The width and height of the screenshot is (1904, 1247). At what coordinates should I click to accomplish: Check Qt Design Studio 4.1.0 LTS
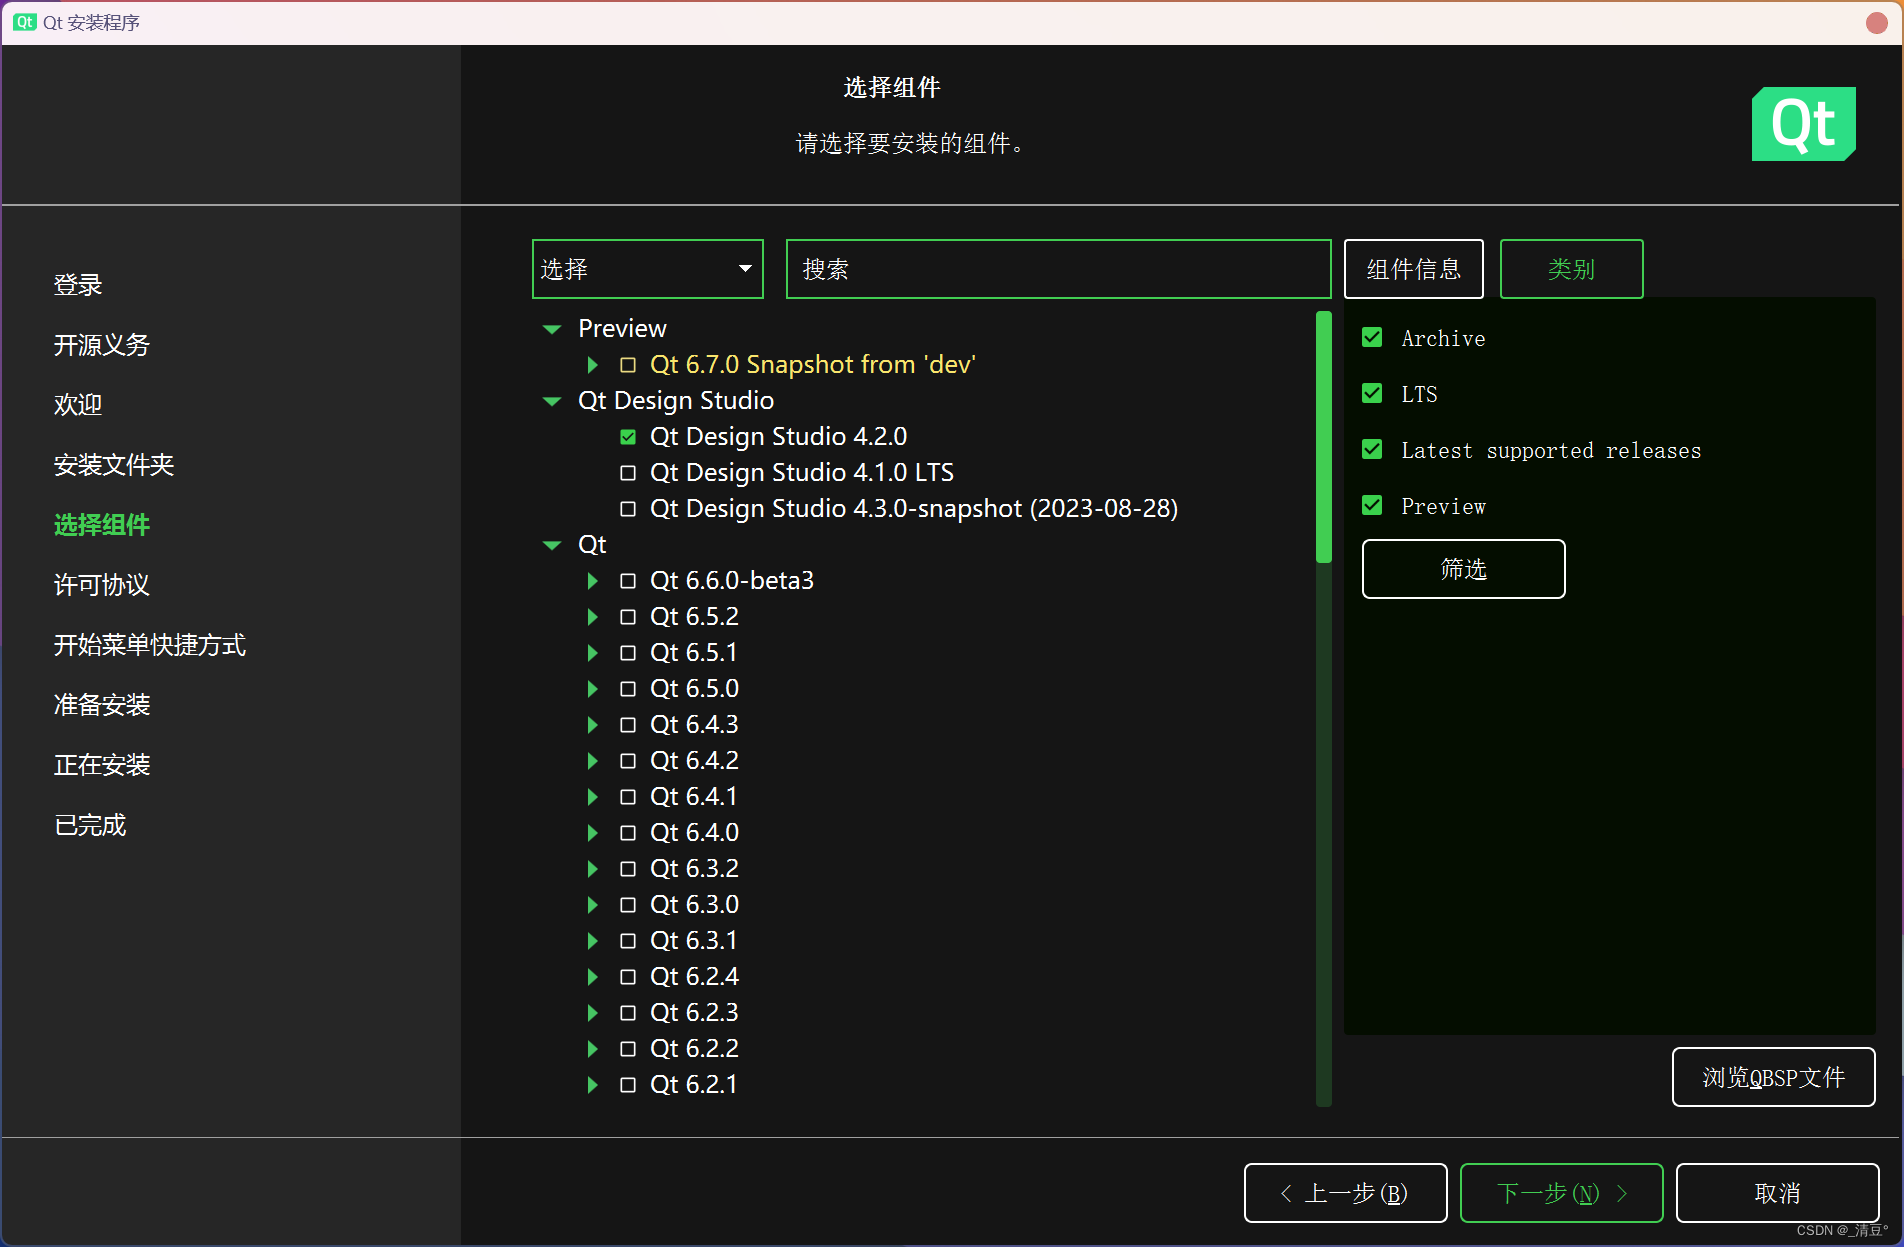click(x=628, y=473)
